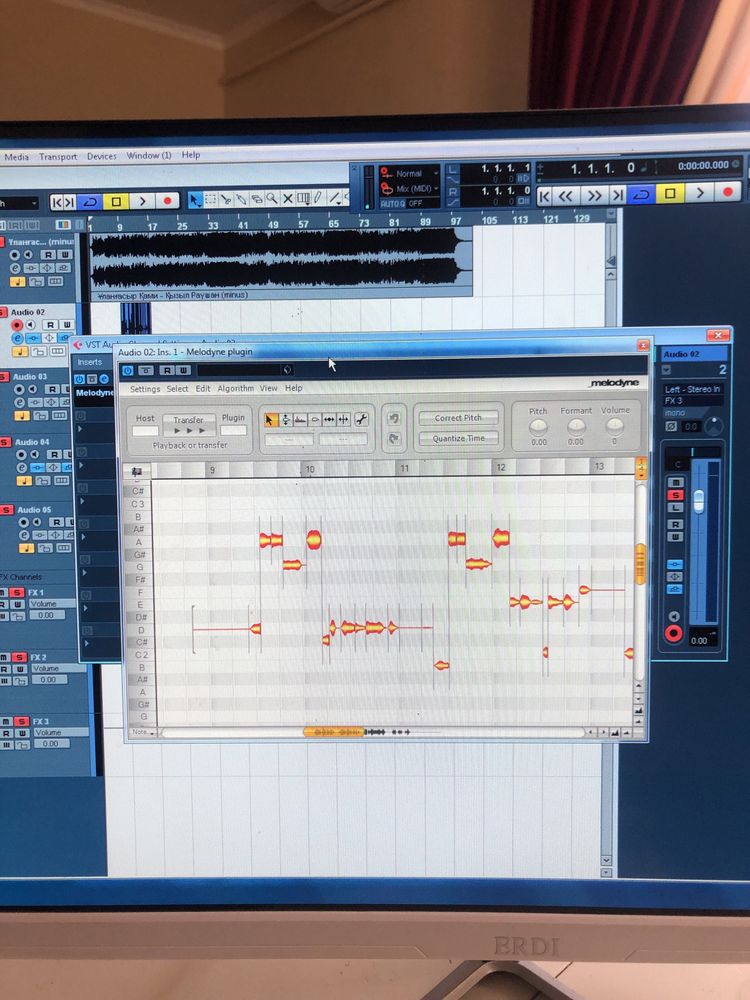The height and width of the screenshot is (1000, 750).
Task: Solo the Audio 05 track
Action: 7,510
